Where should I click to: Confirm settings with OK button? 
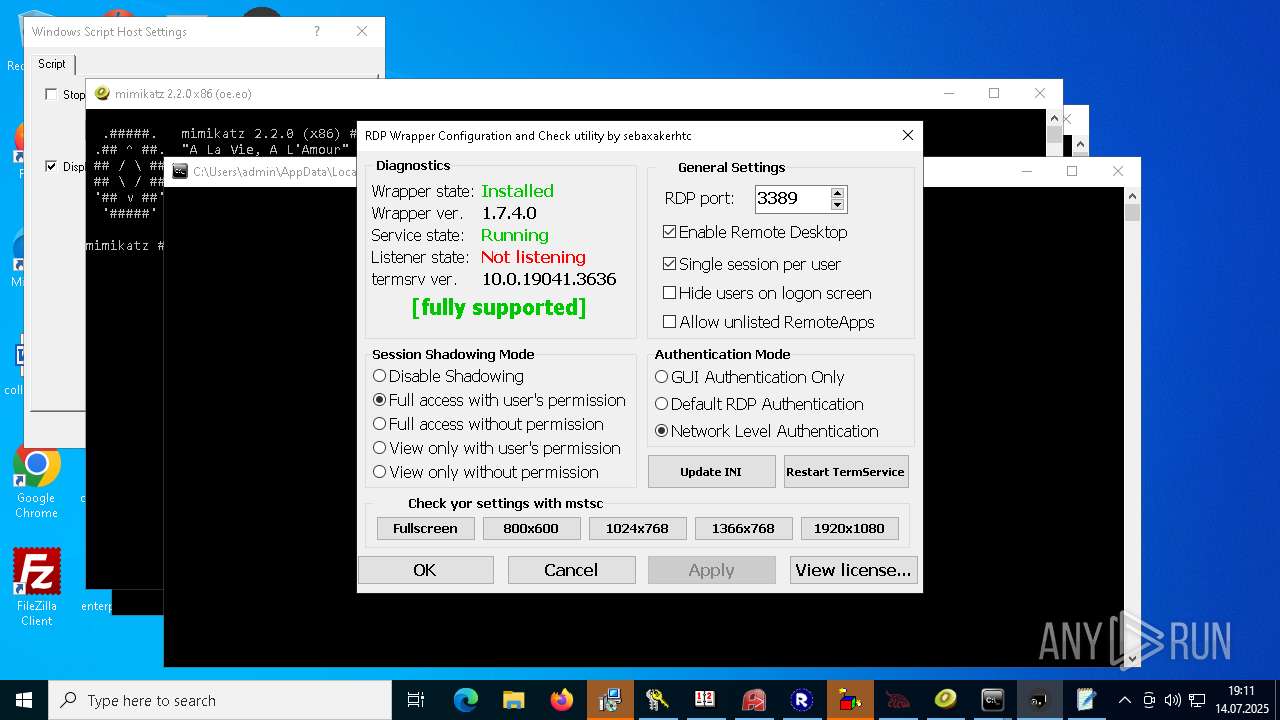pos(425,570)
